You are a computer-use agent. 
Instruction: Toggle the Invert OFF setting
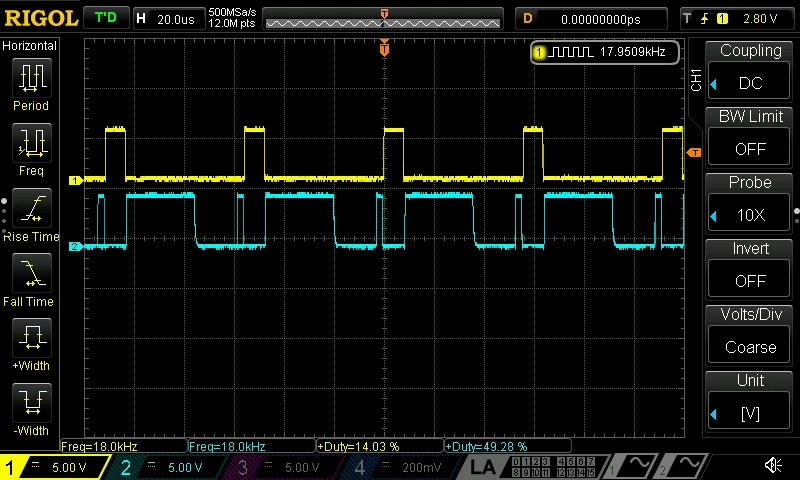(749, 268)
